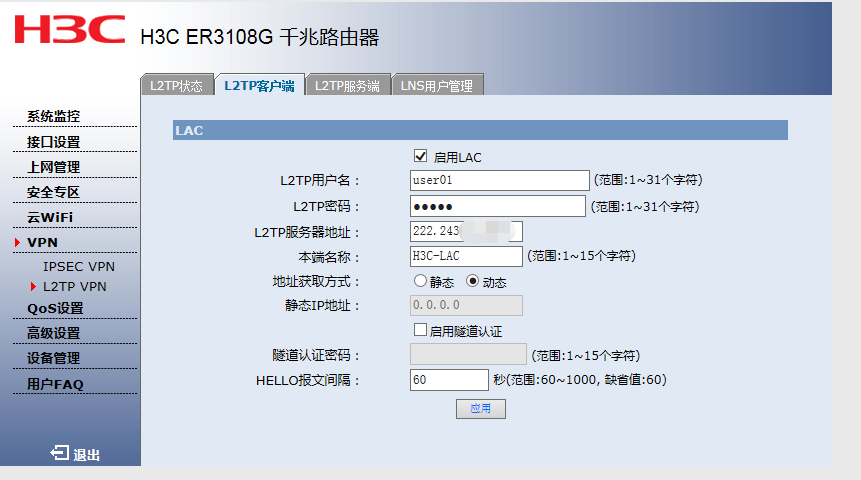Select L2TP VPN submenu item

[x=75, y=286]
